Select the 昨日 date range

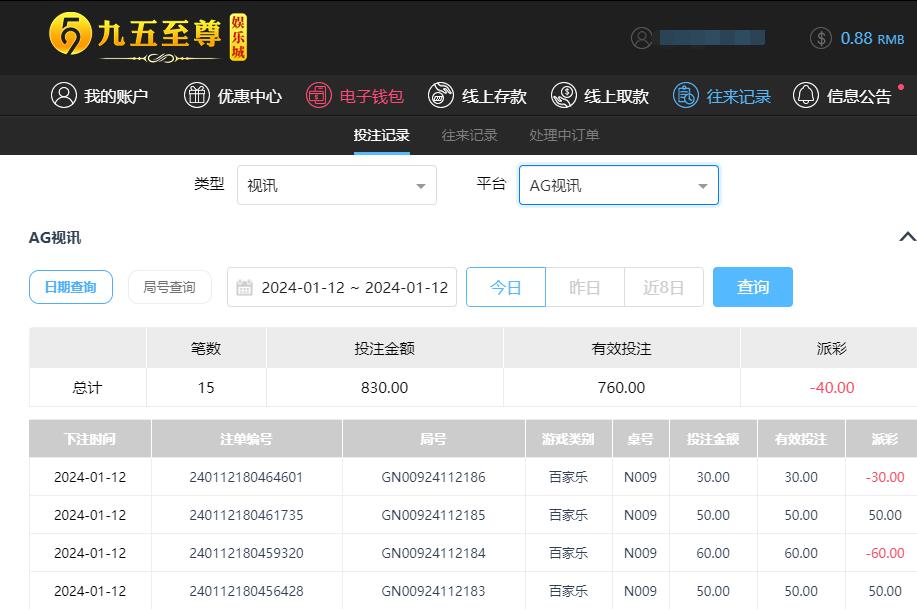(x=585, y=287)
